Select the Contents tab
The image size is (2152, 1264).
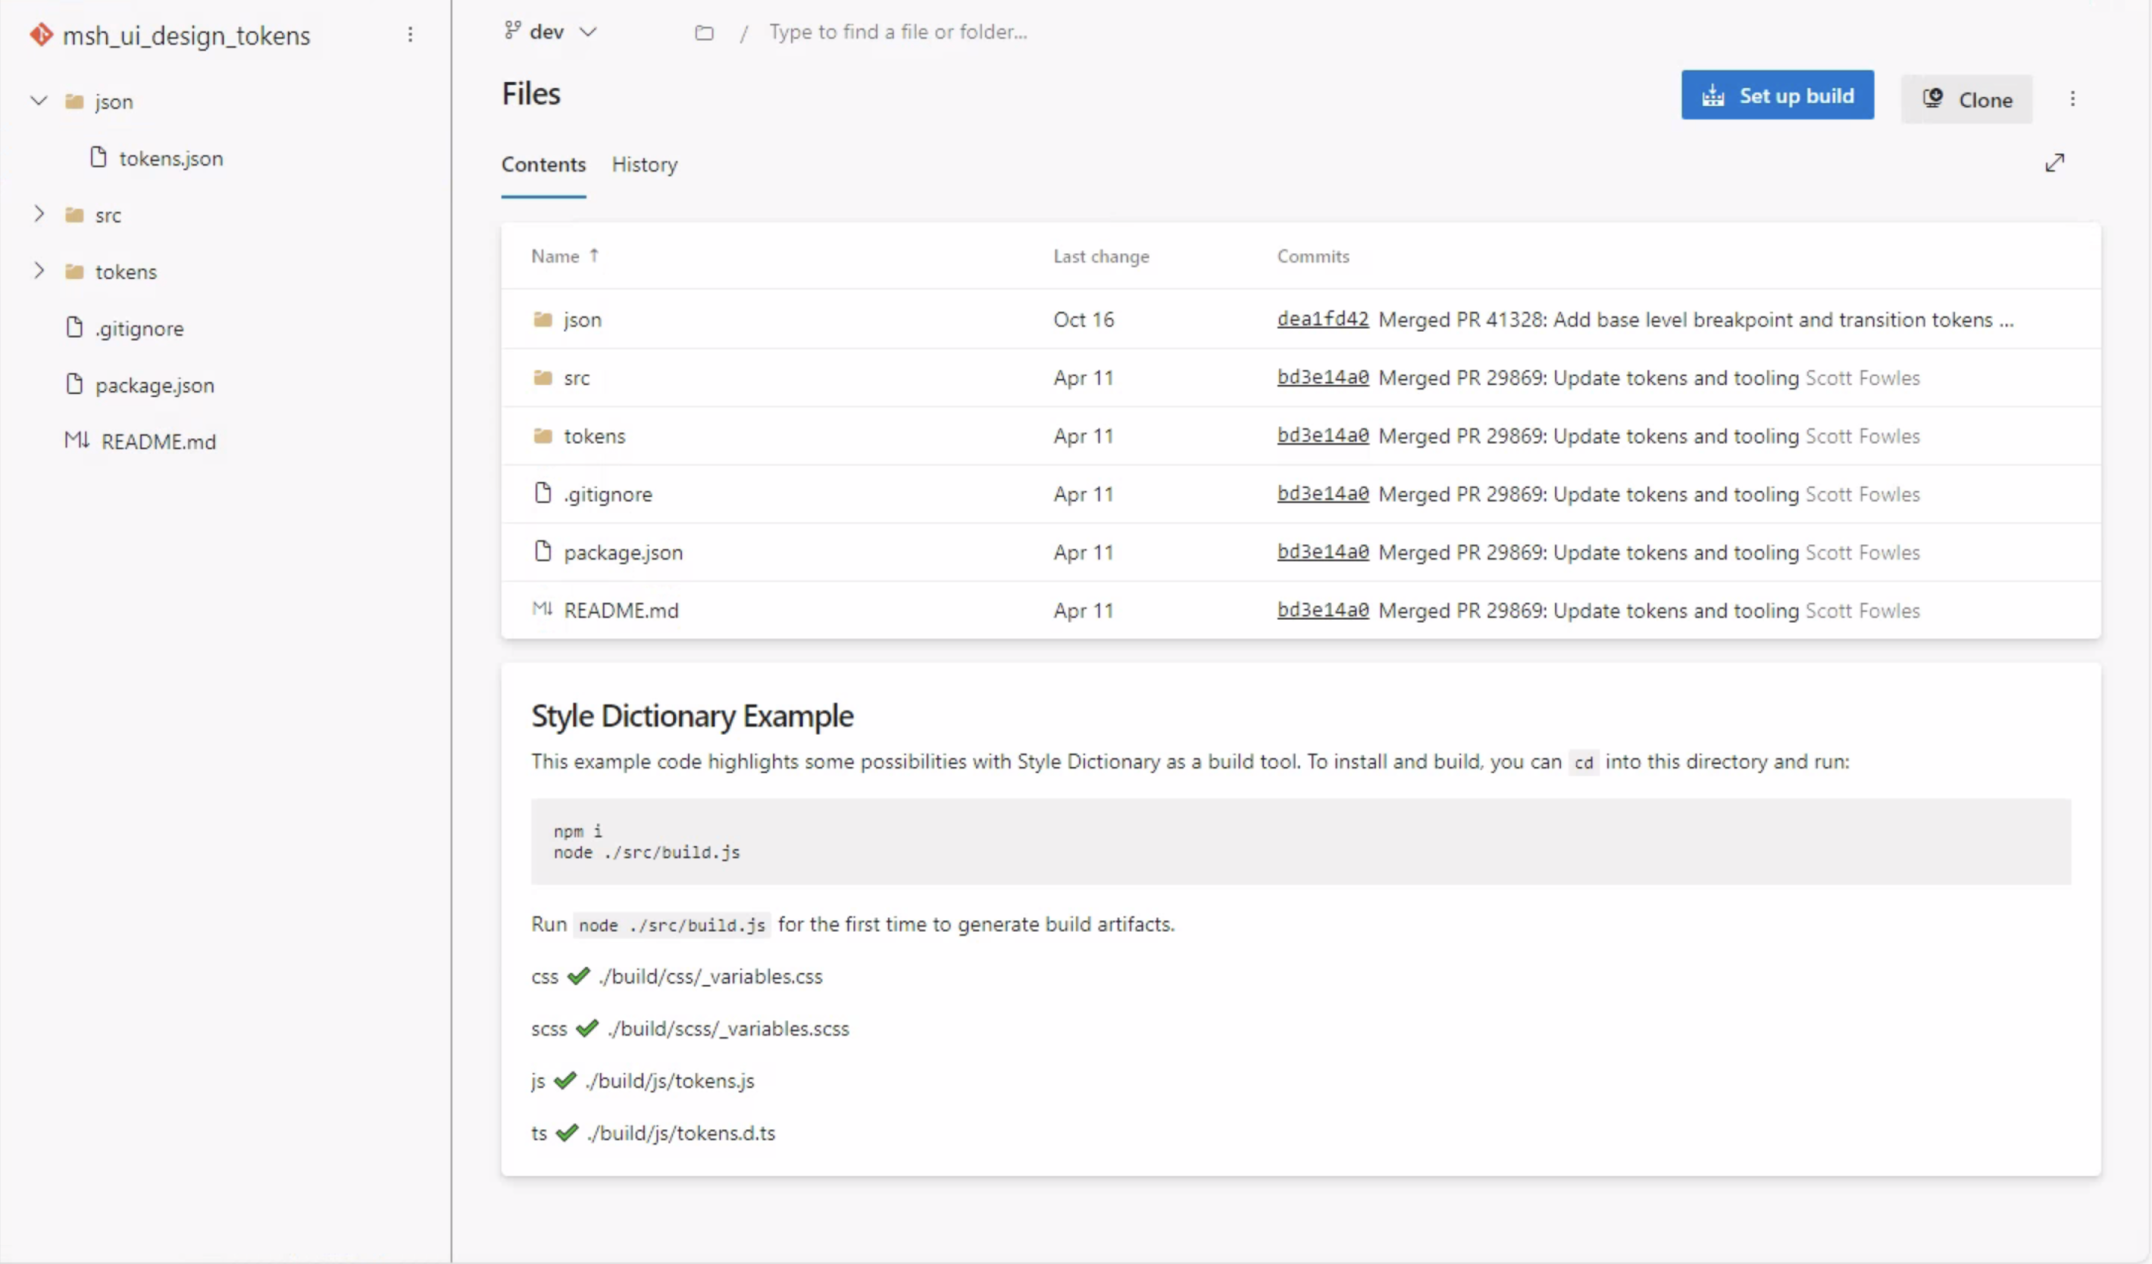[543, 164]
